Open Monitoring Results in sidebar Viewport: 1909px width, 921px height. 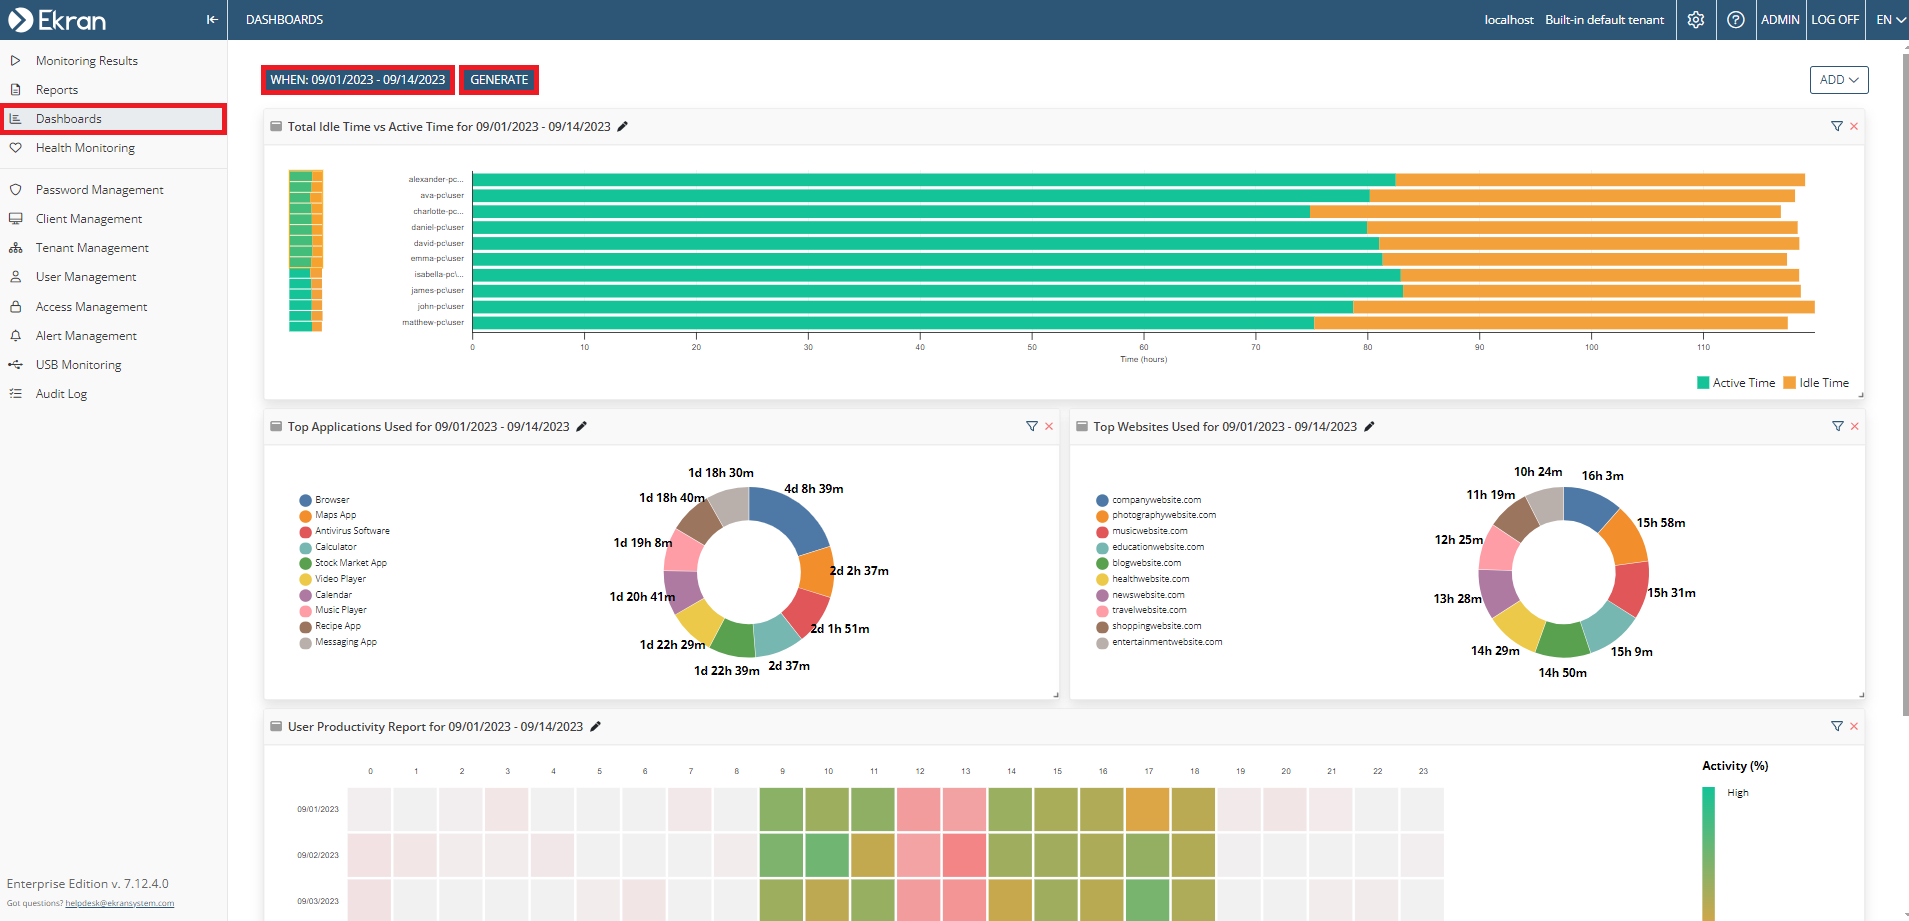(87, 61)
